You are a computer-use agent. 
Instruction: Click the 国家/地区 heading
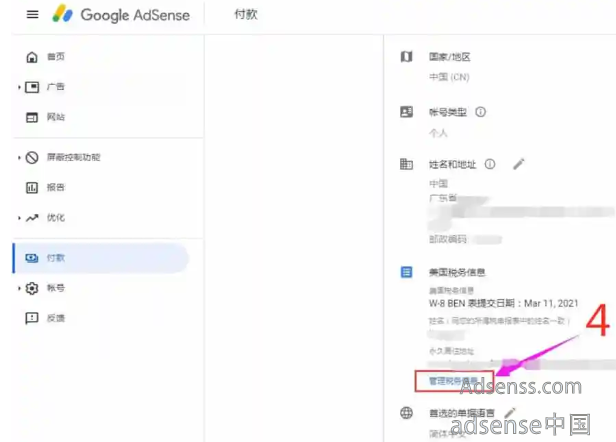(449, 57)
